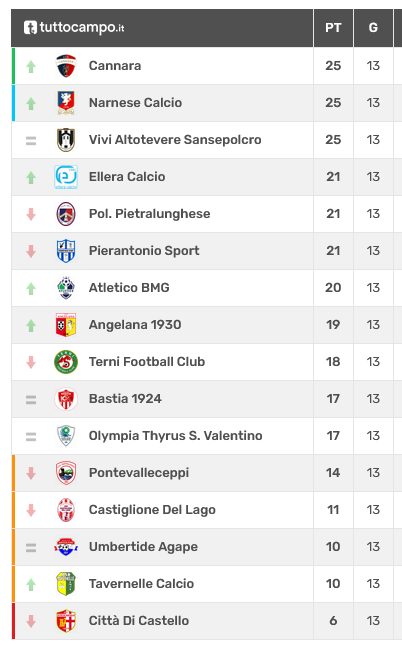Click the equals sign beside Bastia 1924

31,399
